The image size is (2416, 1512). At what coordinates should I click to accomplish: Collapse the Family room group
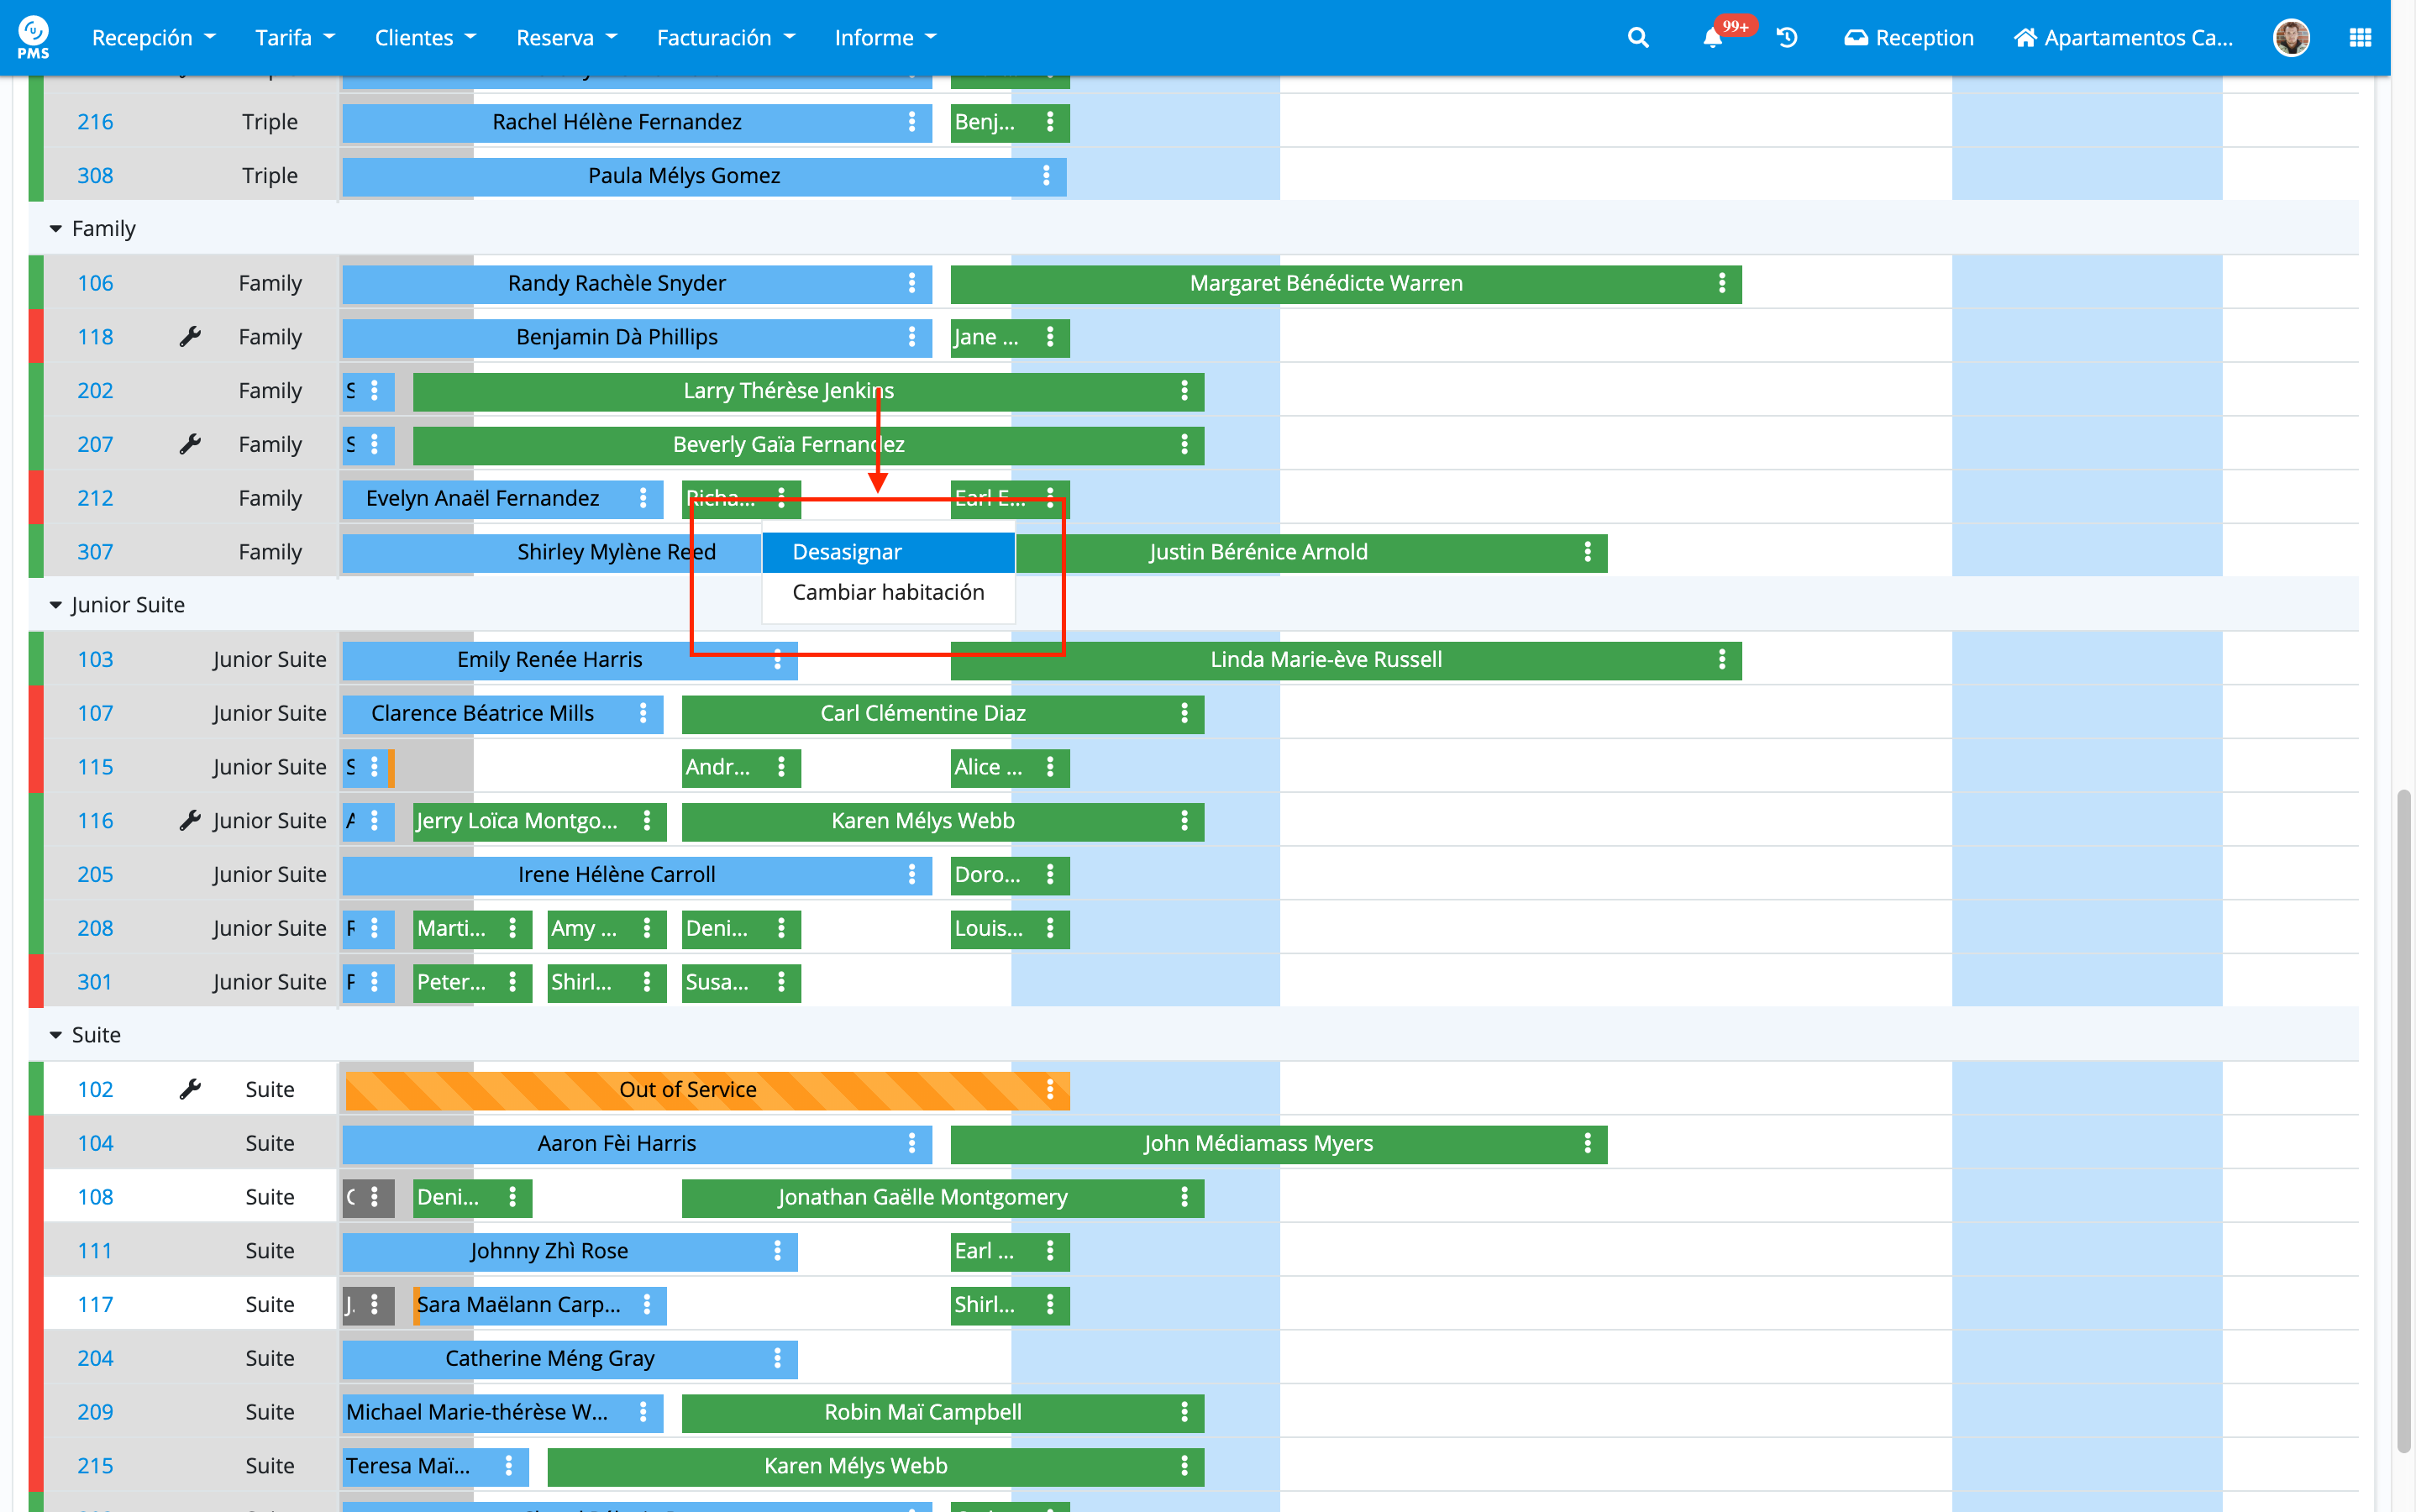[x=56, y=229]
